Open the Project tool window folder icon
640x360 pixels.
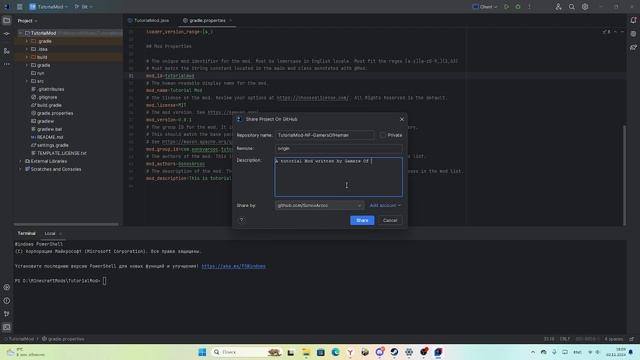point(7,20)
